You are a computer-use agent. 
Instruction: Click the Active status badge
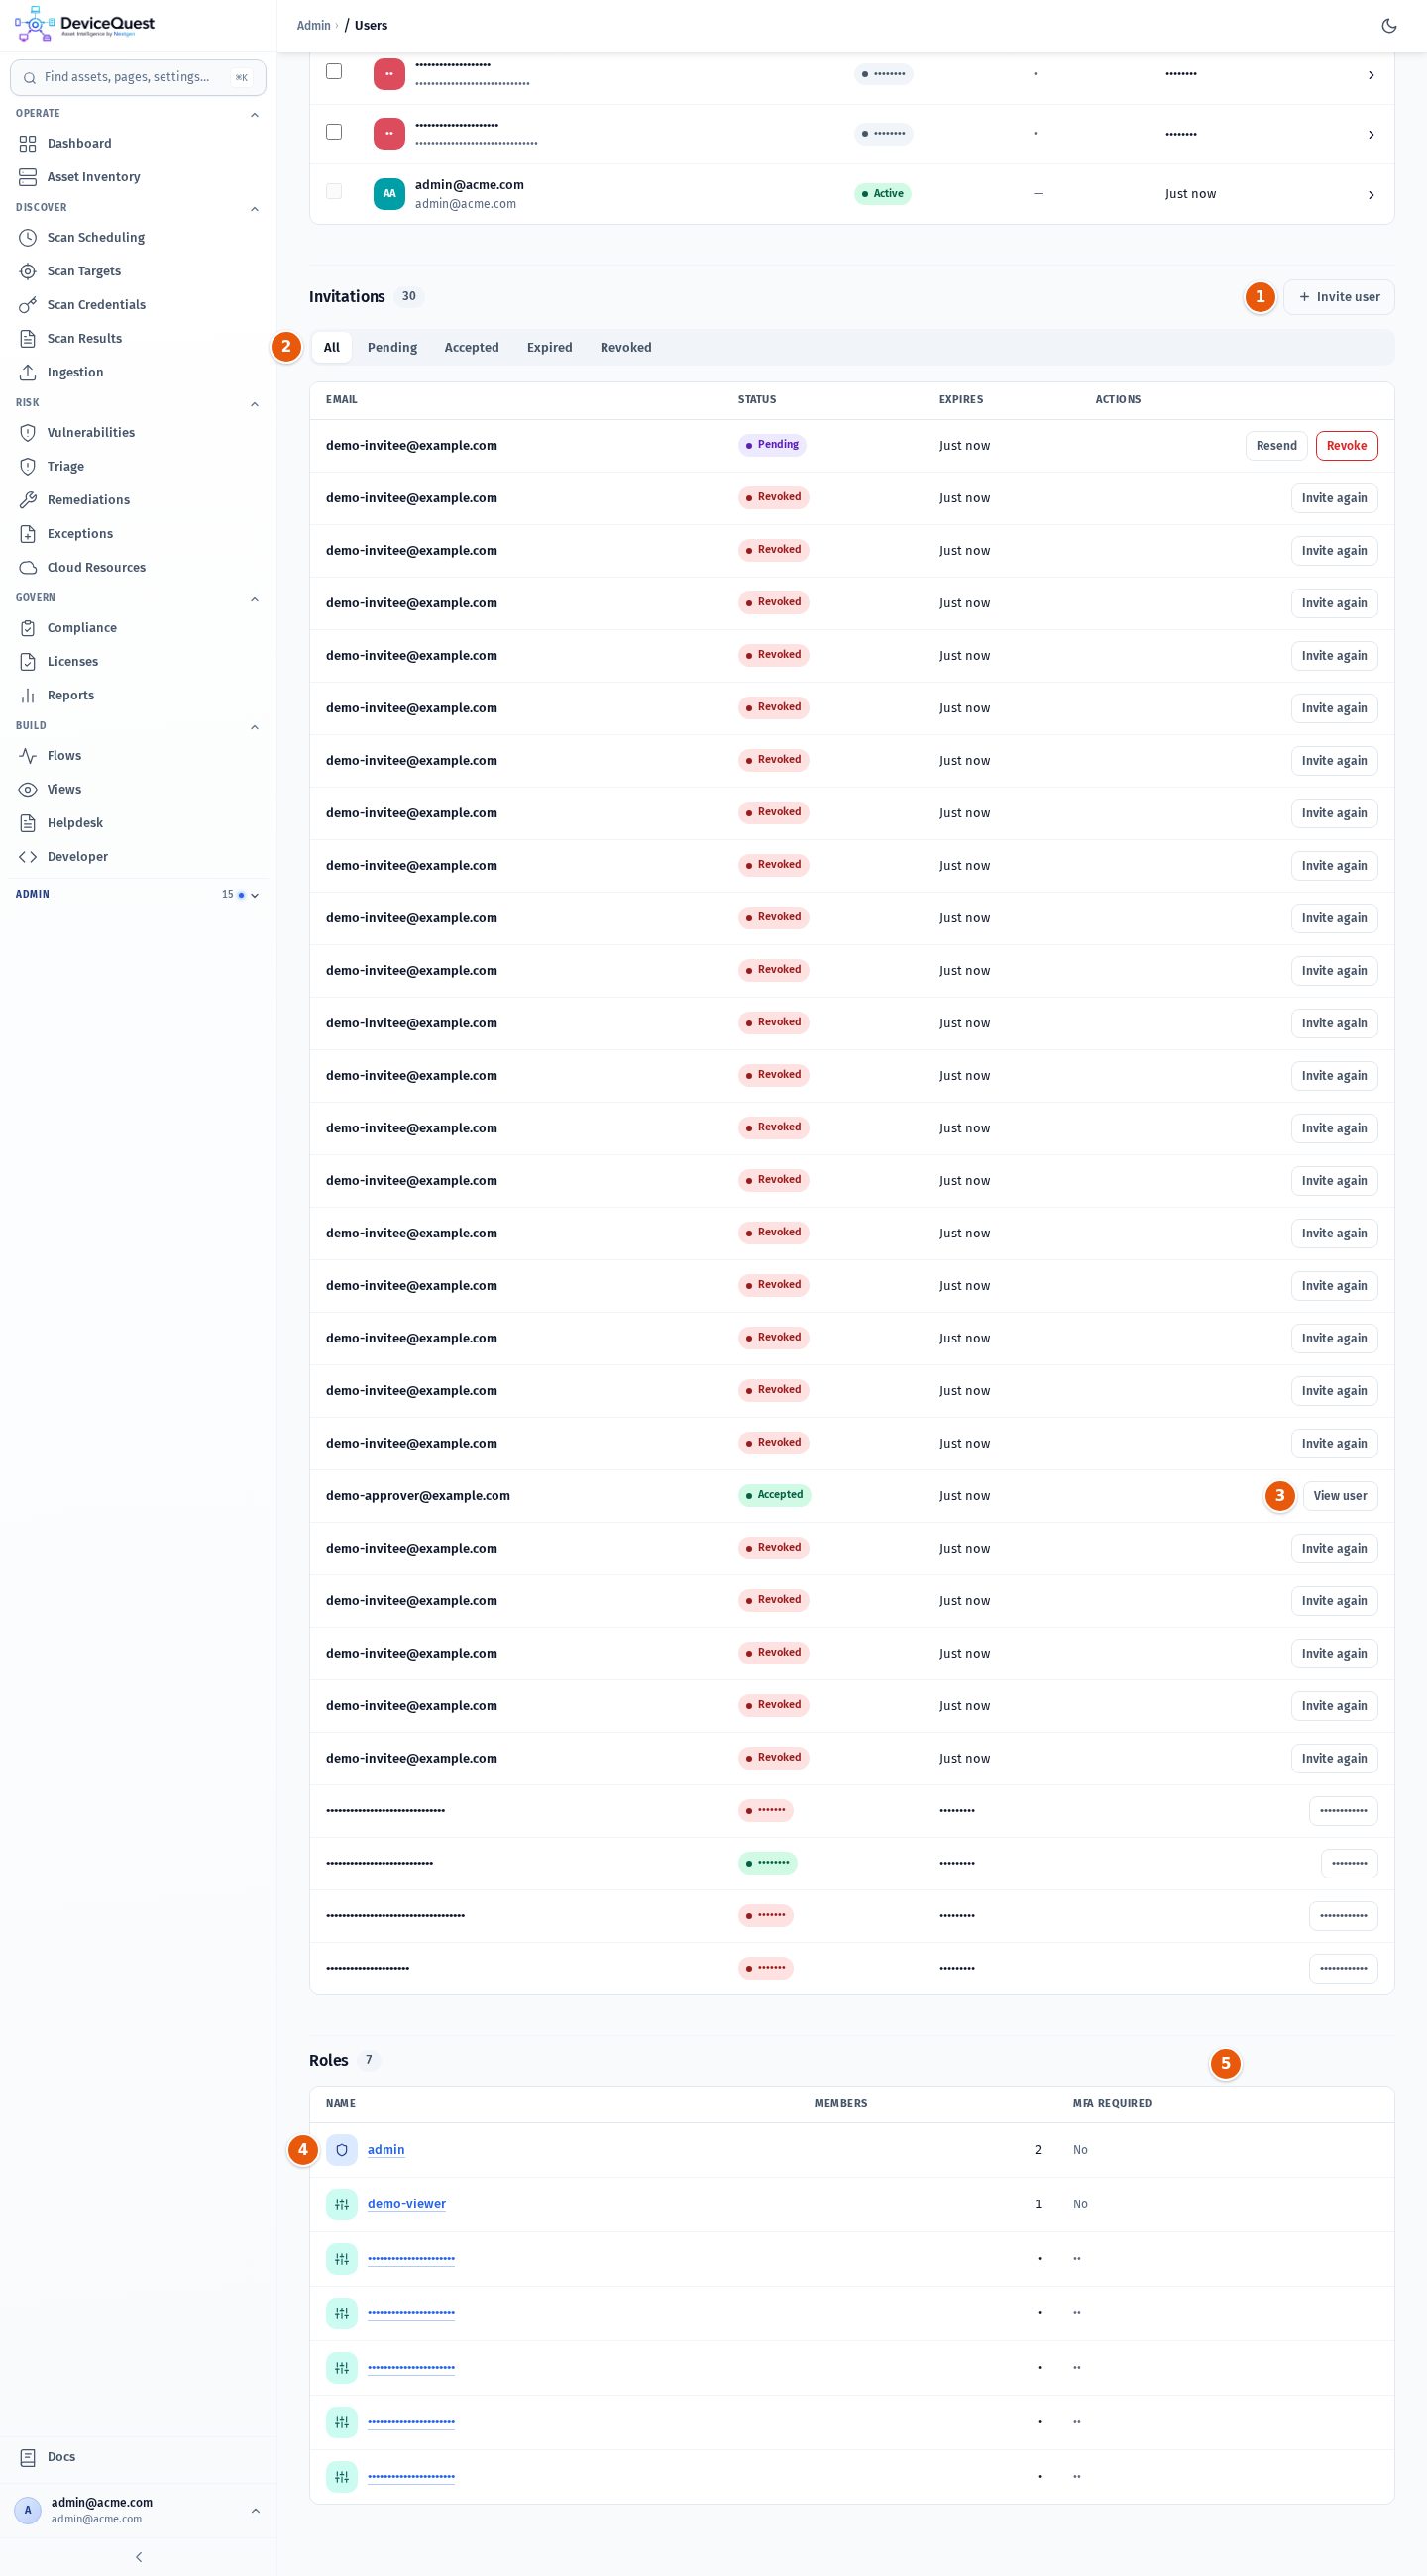pos(882,194)
